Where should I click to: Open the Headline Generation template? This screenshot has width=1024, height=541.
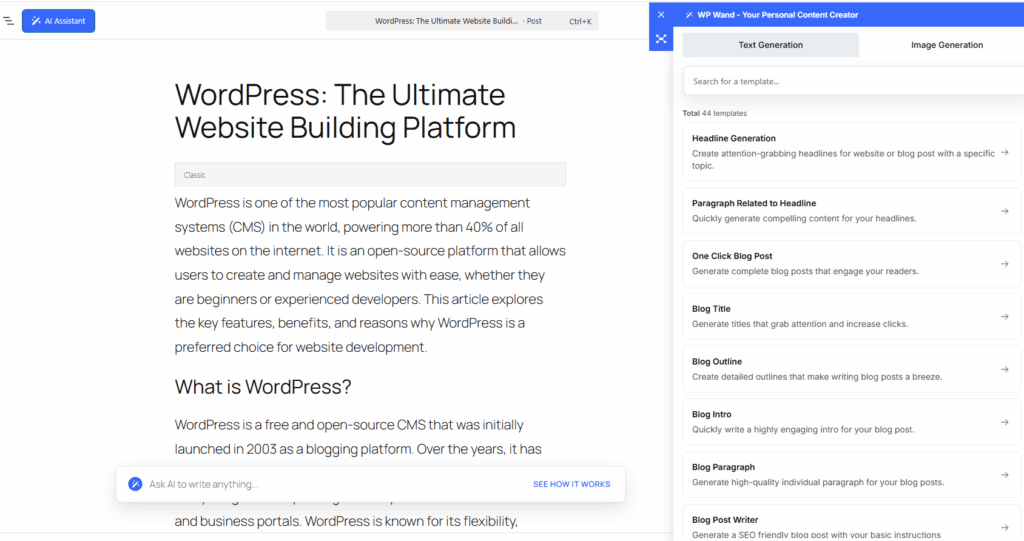[x=852, y=152]
